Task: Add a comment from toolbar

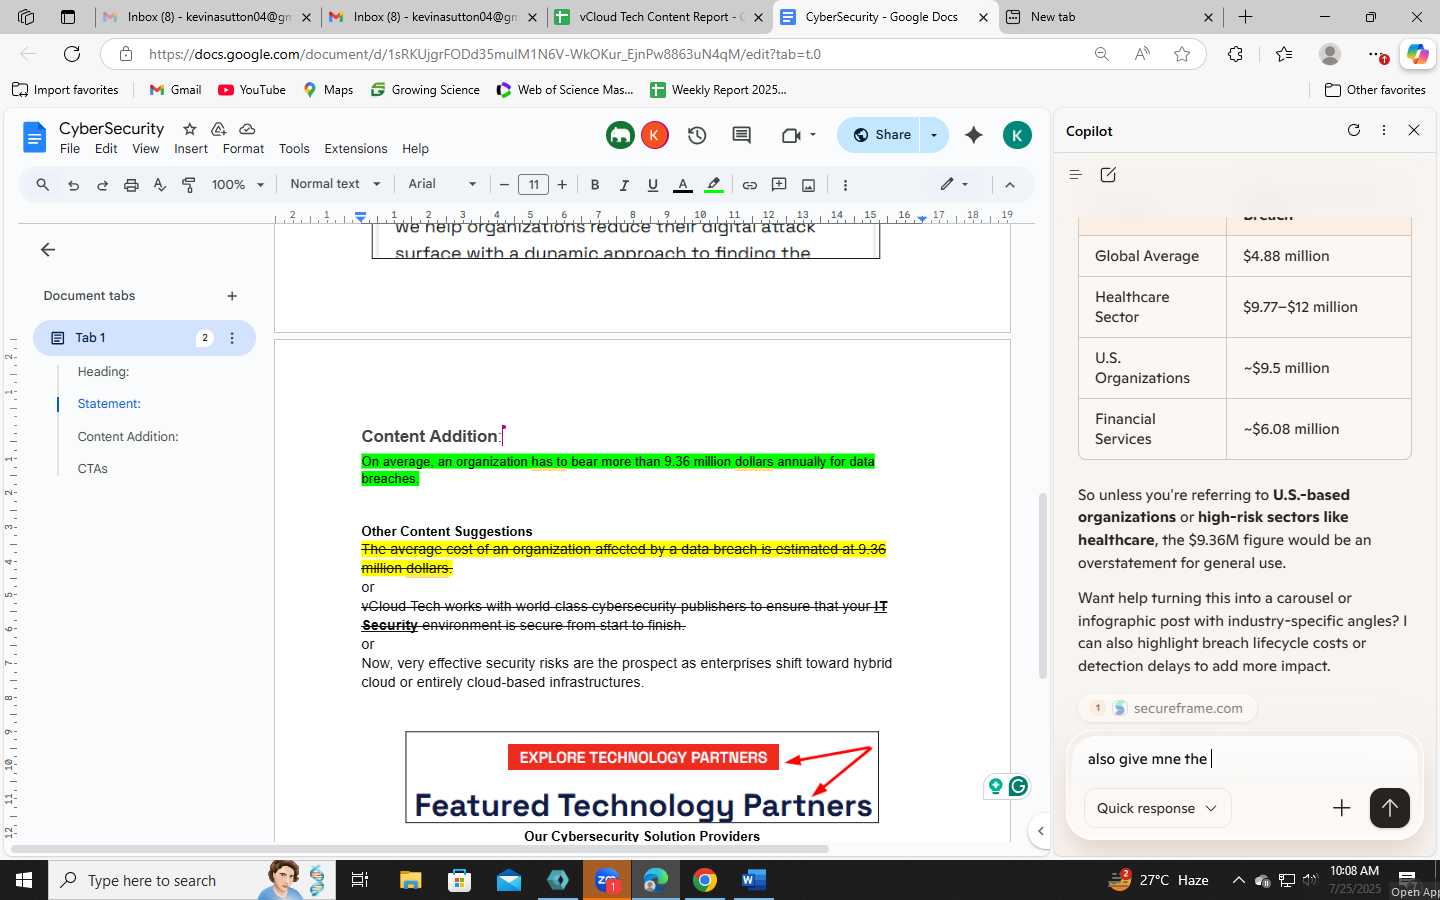Action: click(x=779, y=184)
